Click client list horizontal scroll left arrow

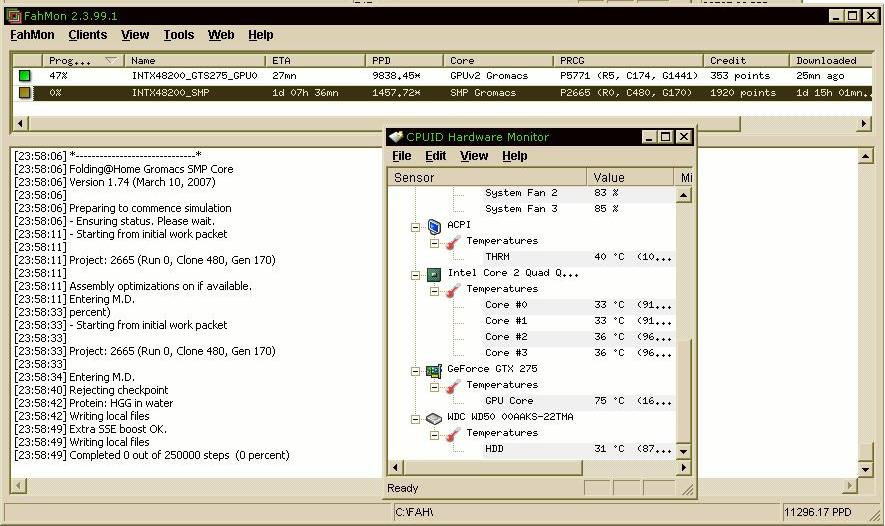[x=20, y=123]
